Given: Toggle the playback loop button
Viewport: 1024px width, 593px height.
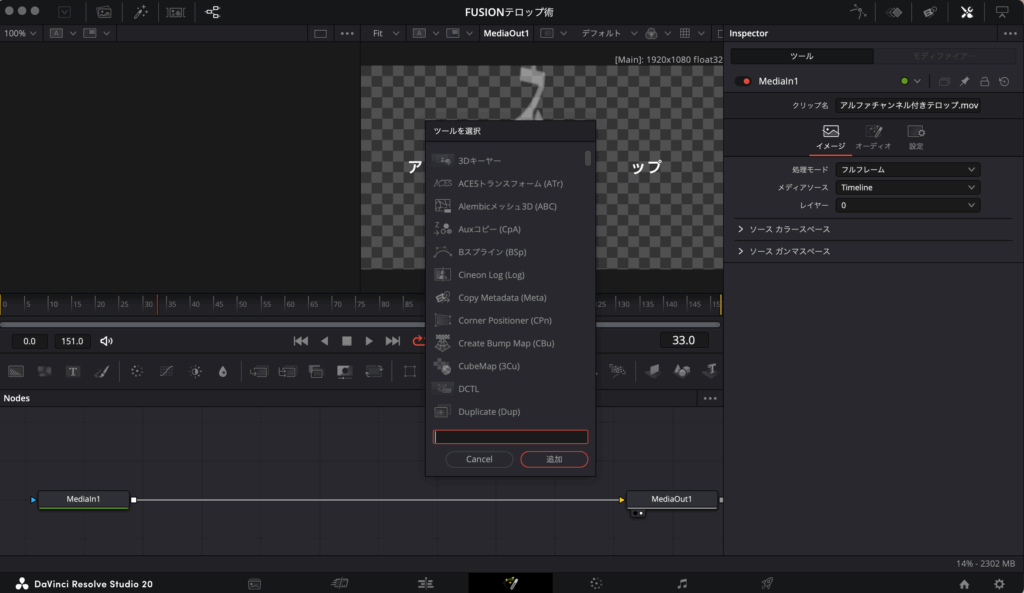Looking at the screenshot, I should [418, 341].
